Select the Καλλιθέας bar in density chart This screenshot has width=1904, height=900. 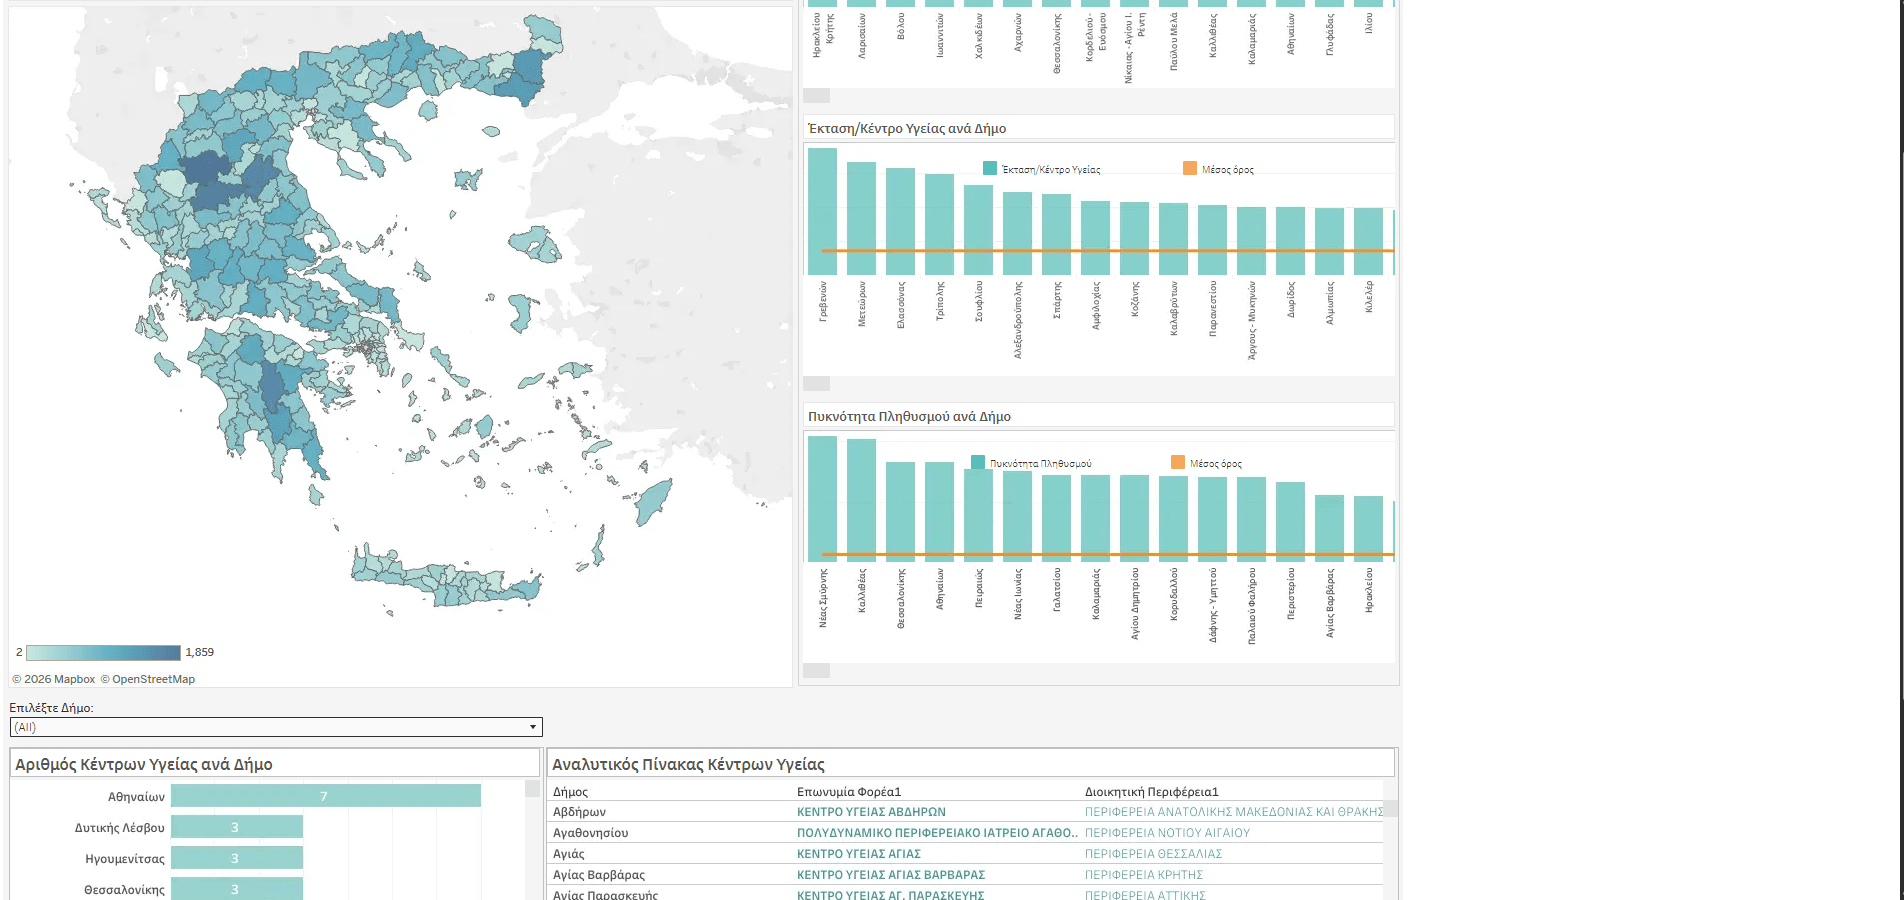pyautogui.click(x=861, y=500)
